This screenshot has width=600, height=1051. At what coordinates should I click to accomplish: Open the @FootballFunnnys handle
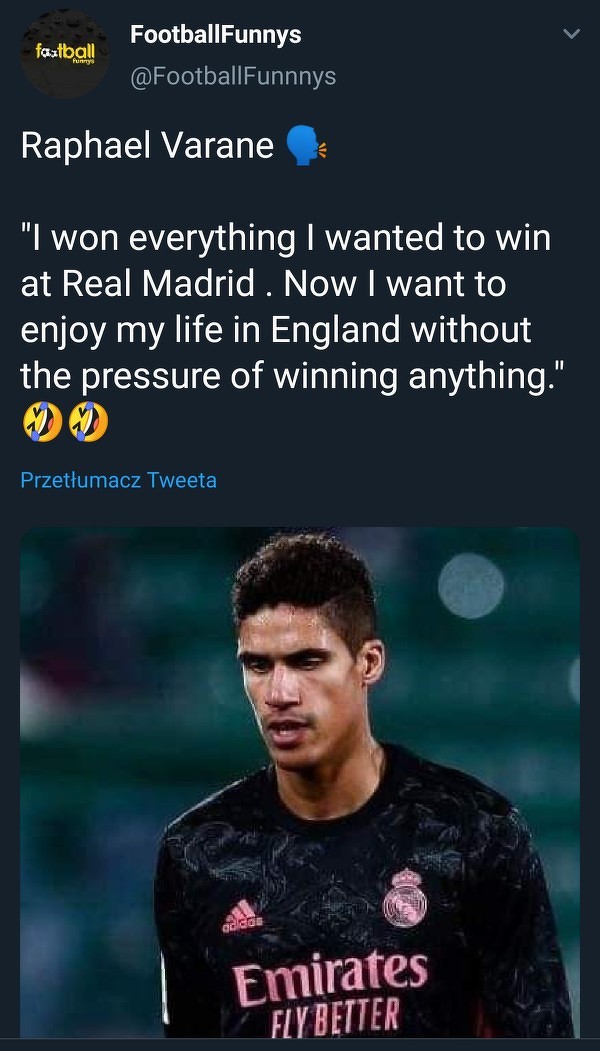[x=233, y=76]
